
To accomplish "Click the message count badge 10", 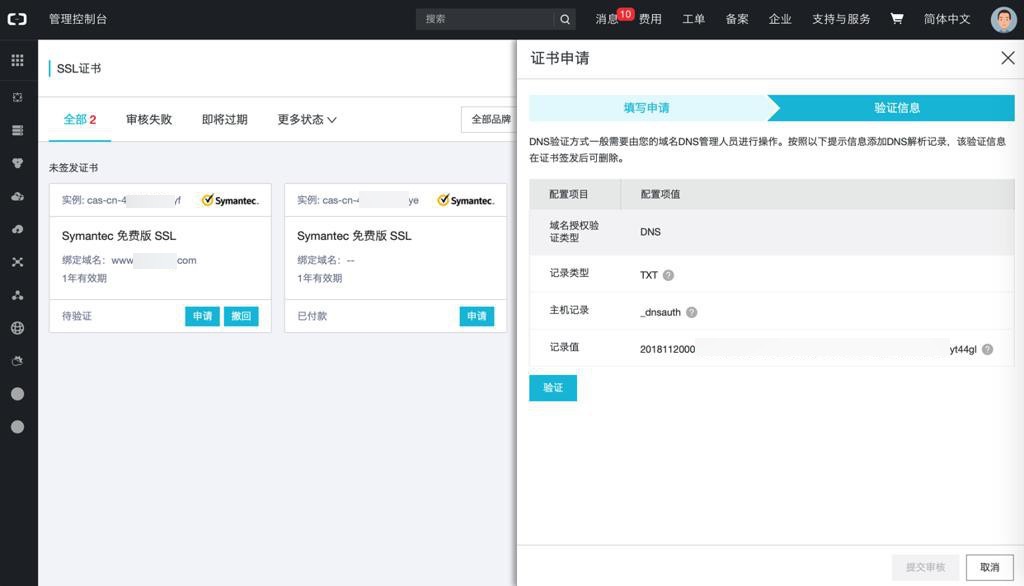I will [625, 14].
